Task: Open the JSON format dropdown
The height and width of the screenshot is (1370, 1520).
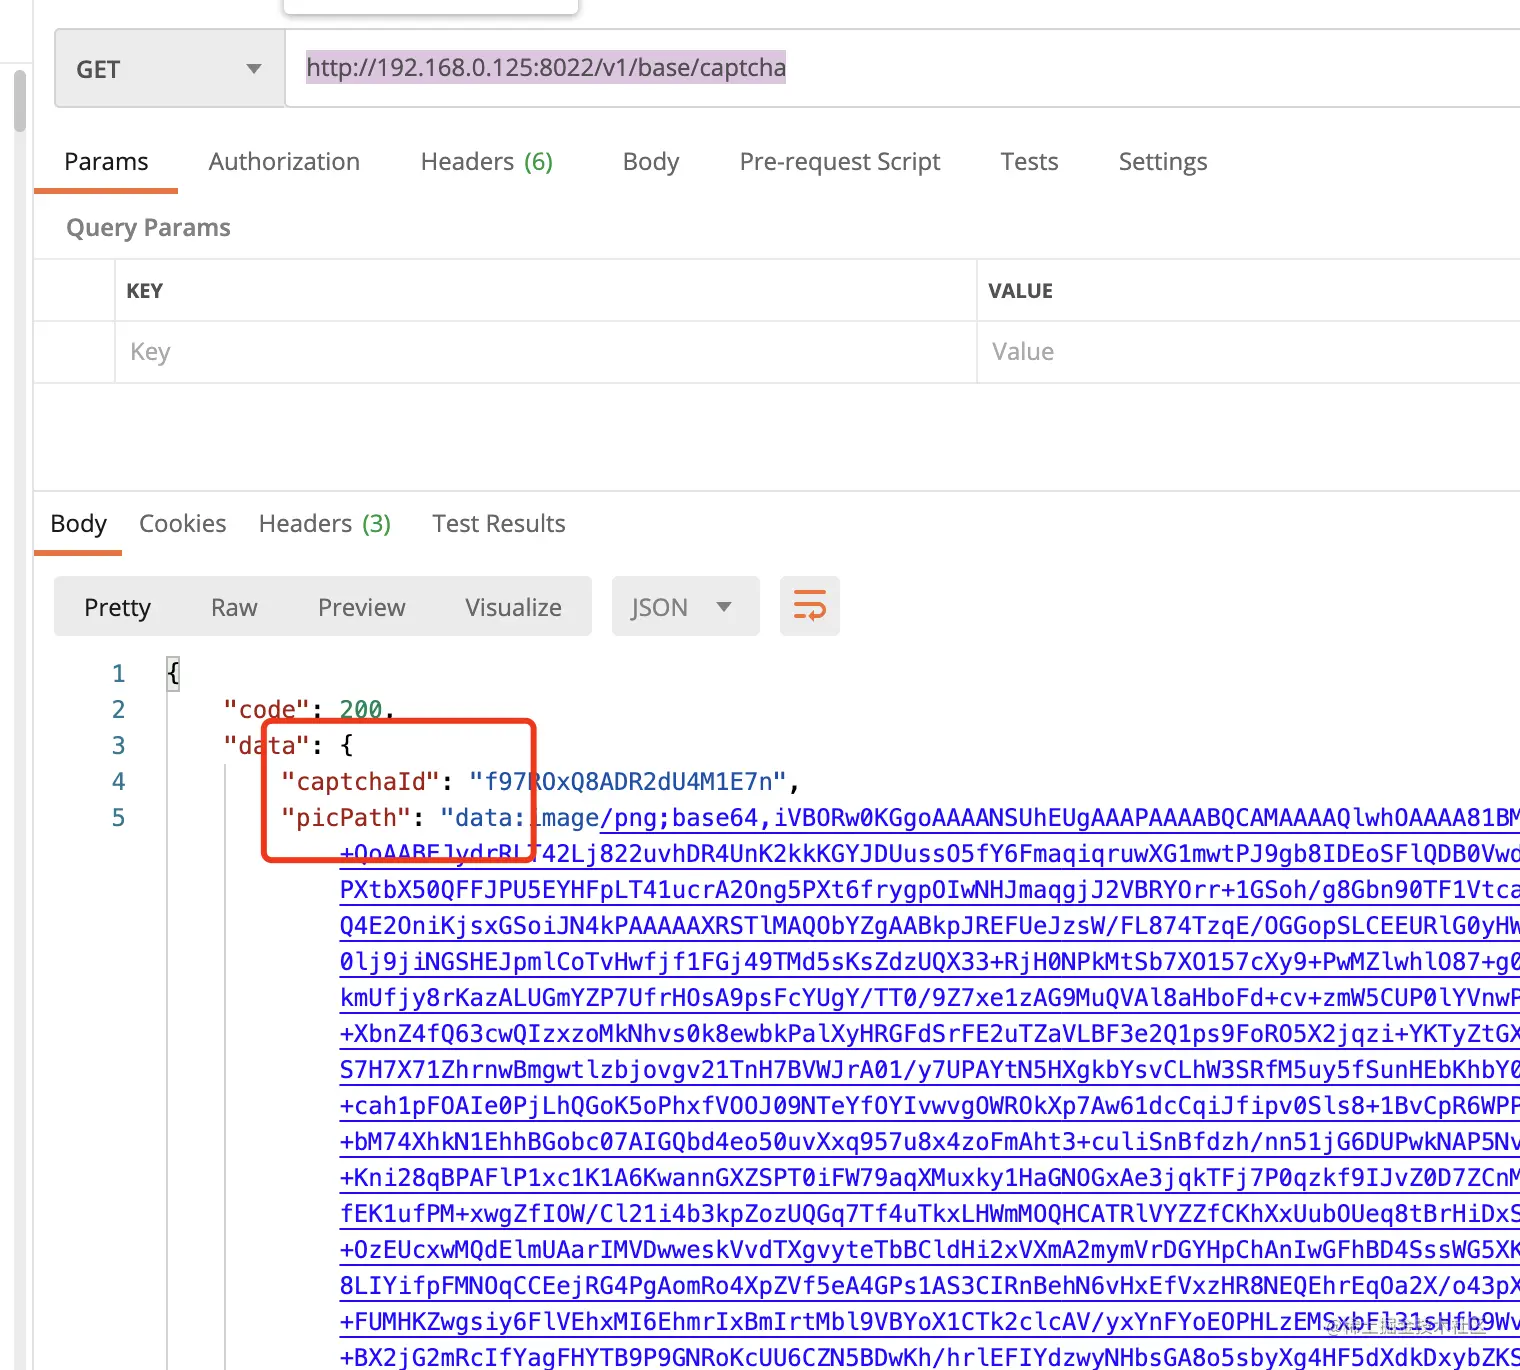Action: tap(685, 607)
